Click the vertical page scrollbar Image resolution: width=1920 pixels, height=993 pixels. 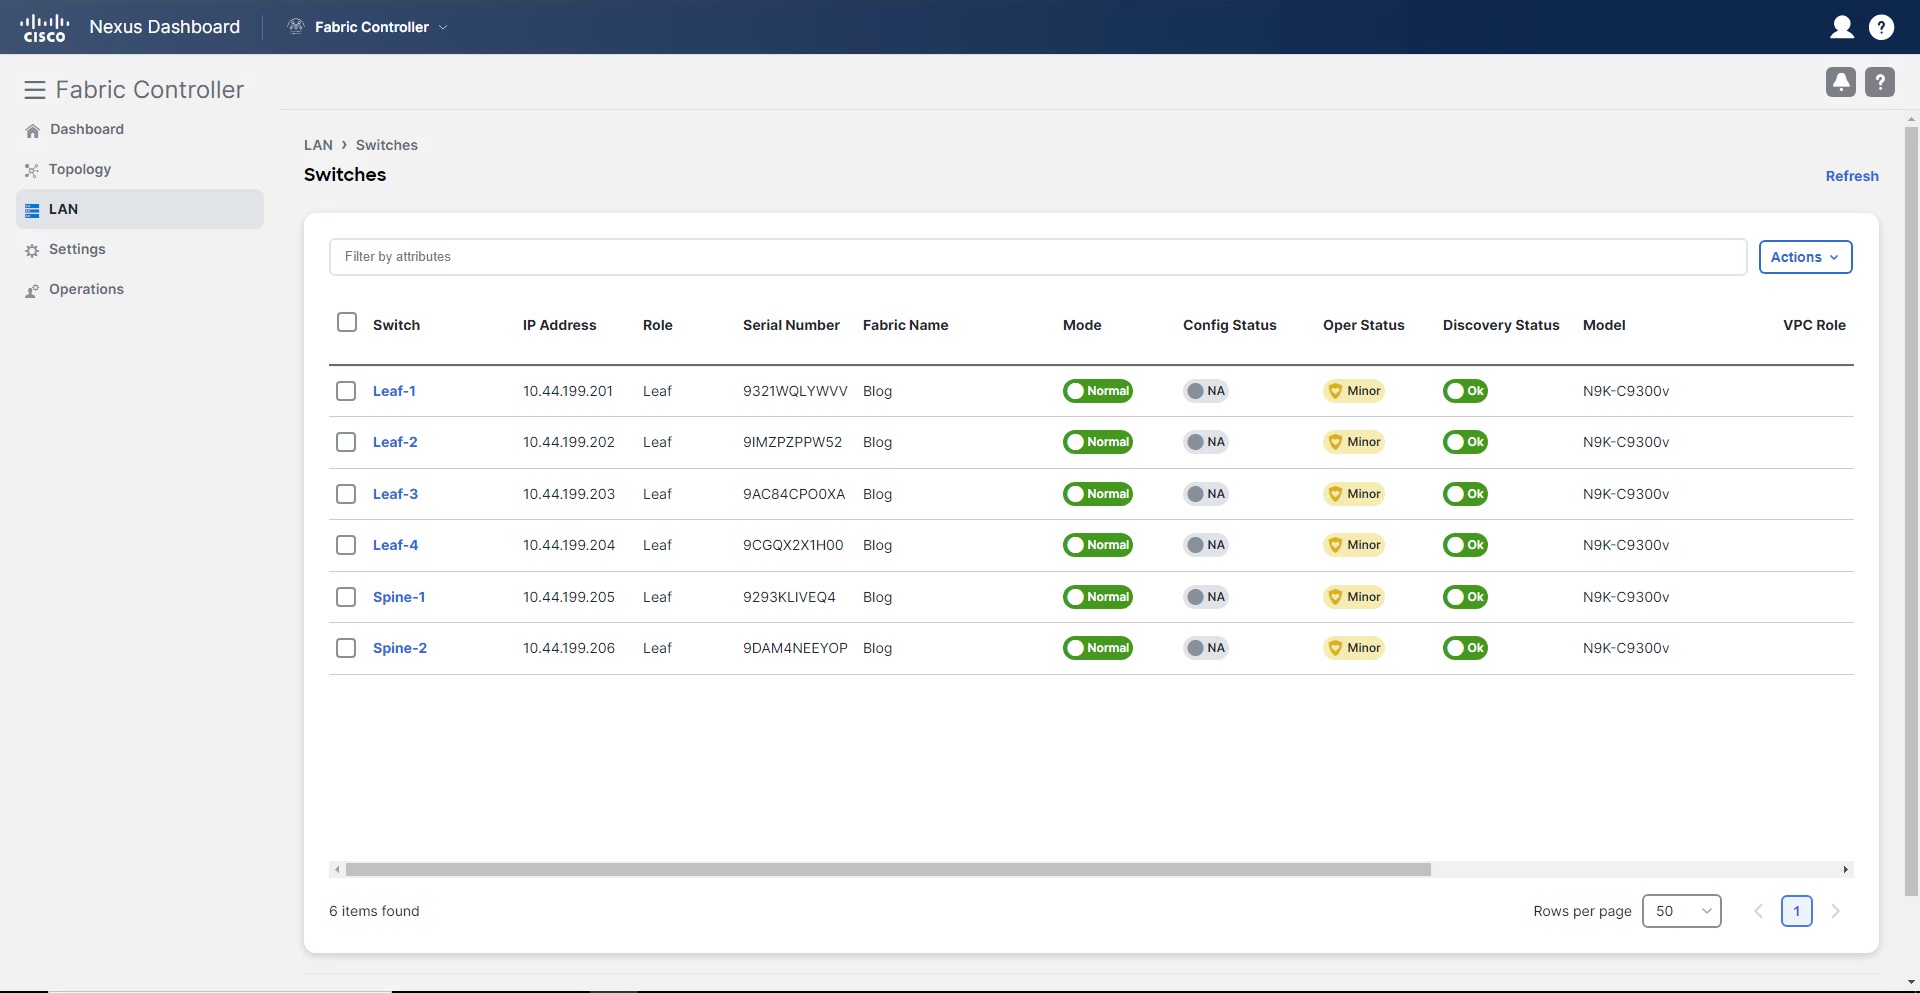pos(1911,510)
